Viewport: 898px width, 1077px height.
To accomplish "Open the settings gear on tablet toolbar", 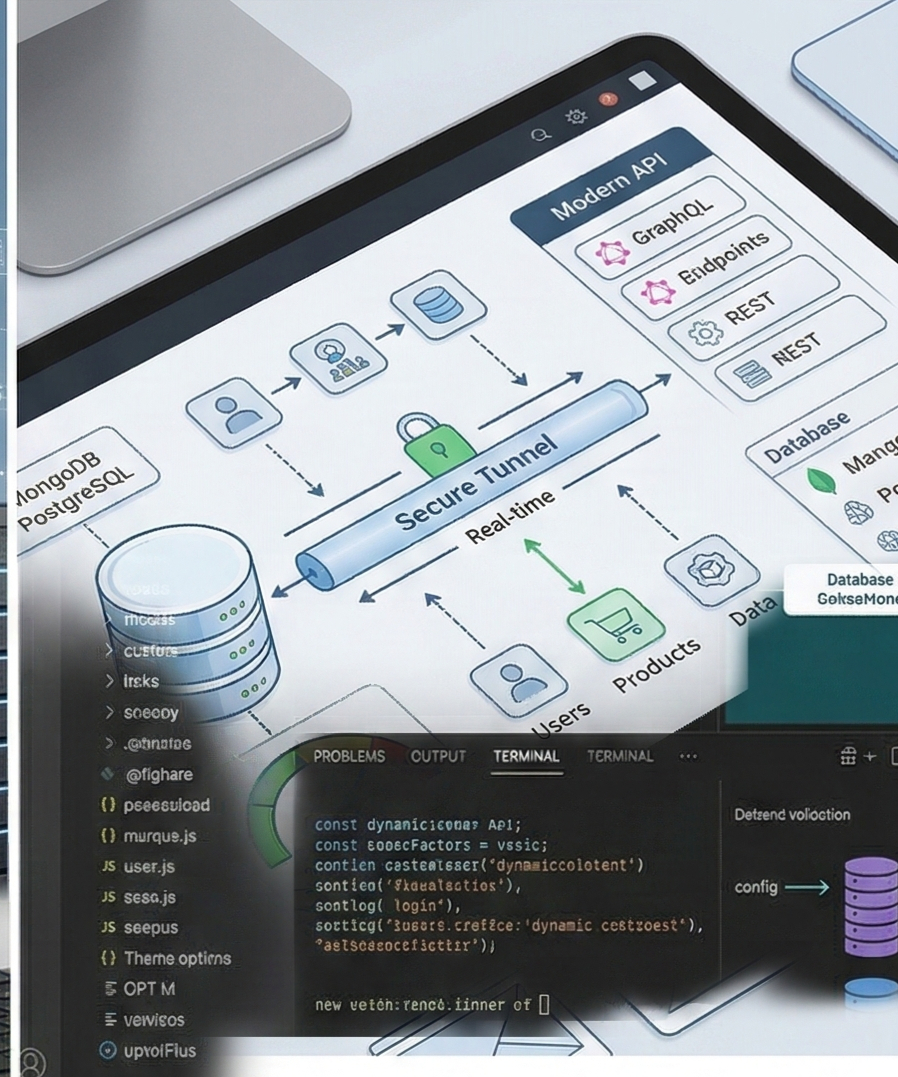I will [576, 117].
